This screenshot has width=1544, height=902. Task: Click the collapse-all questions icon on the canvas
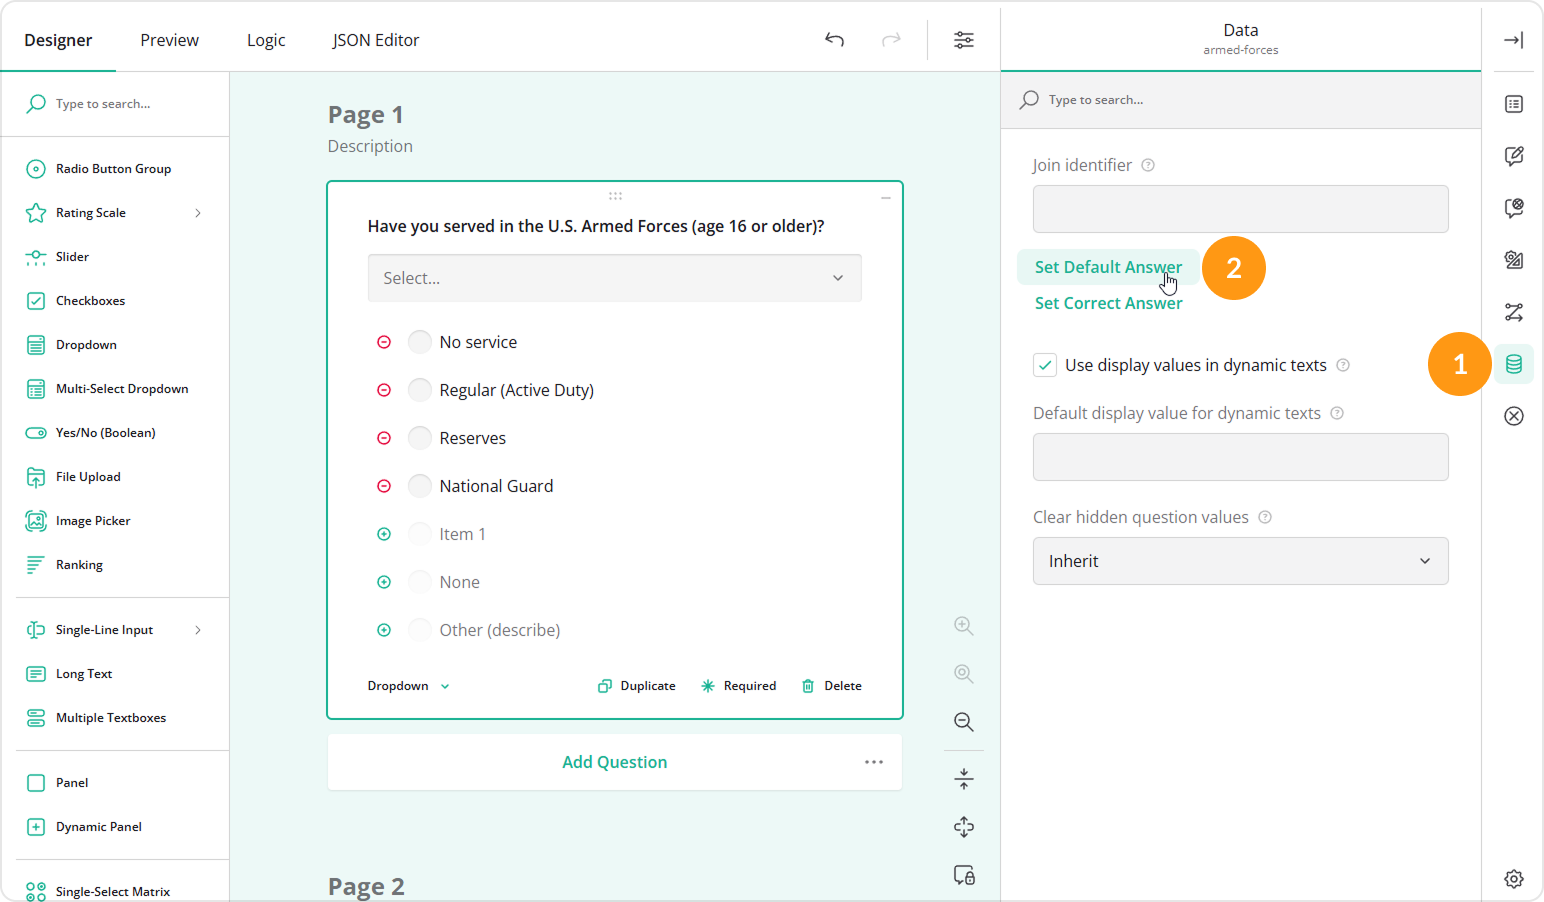point(963,778)
